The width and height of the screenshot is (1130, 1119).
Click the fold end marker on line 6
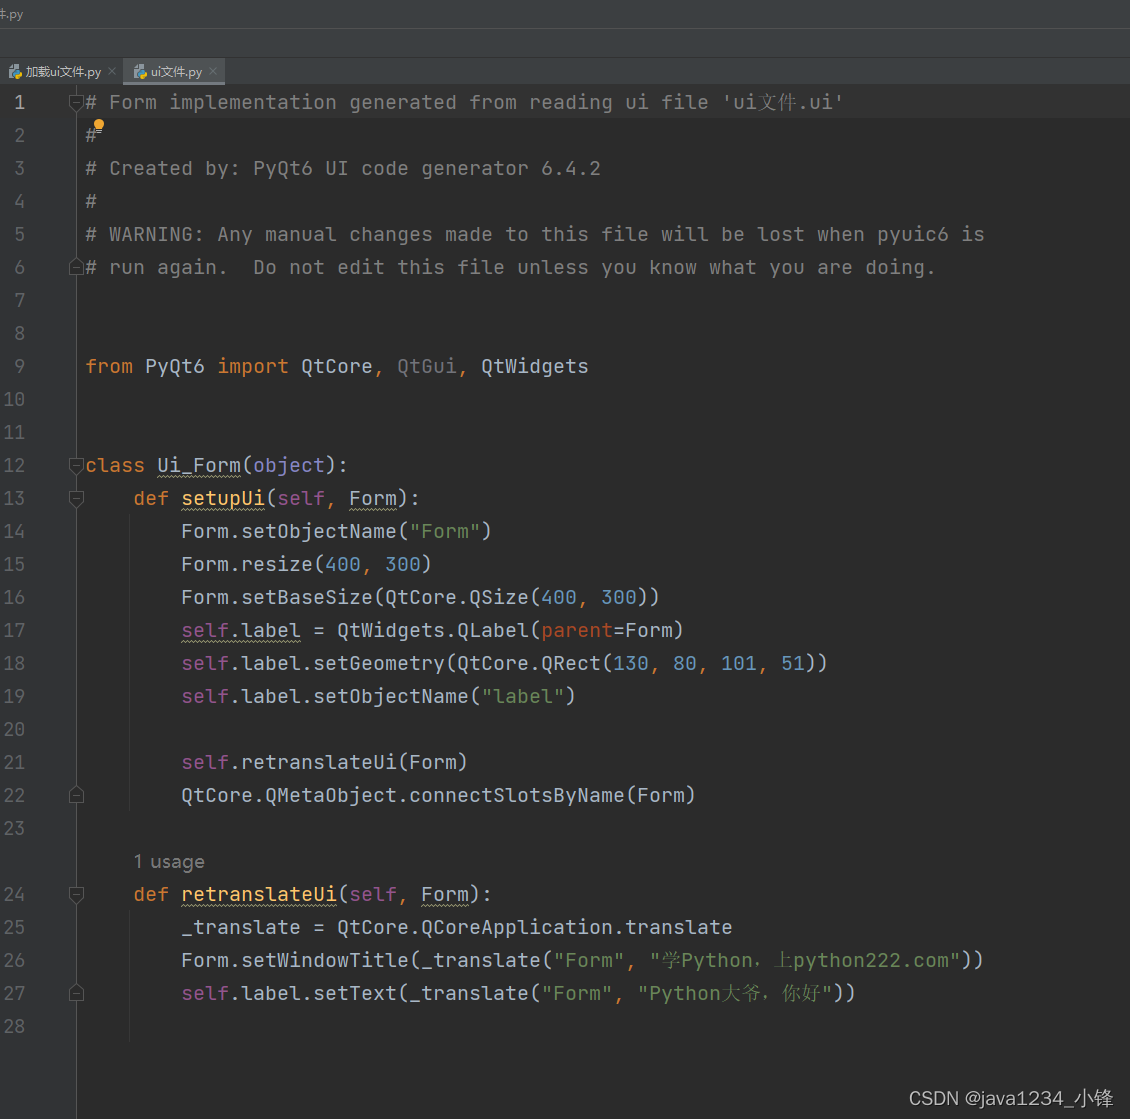(76, 268)
